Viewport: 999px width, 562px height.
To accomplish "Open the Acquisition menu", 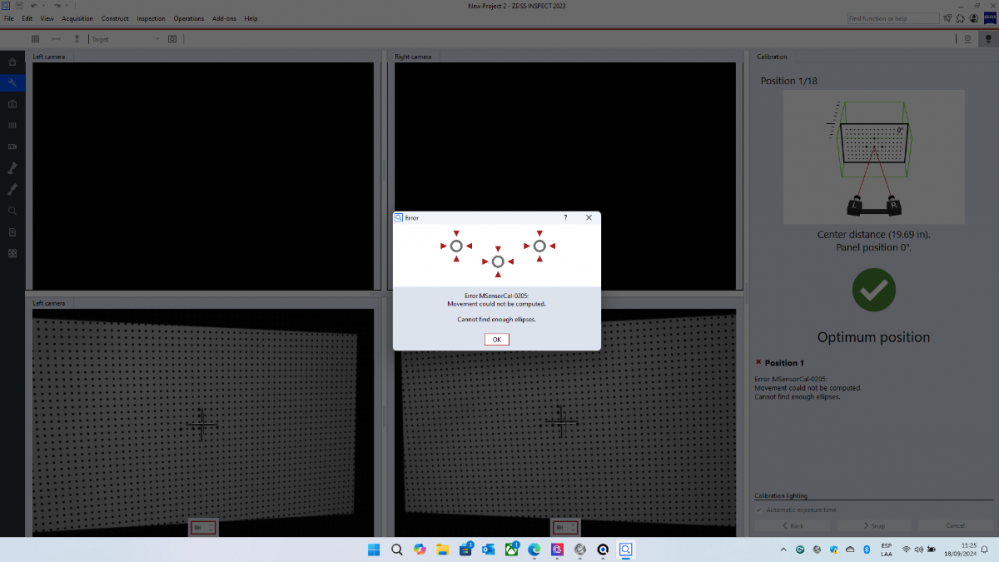I will coord(77,18).
